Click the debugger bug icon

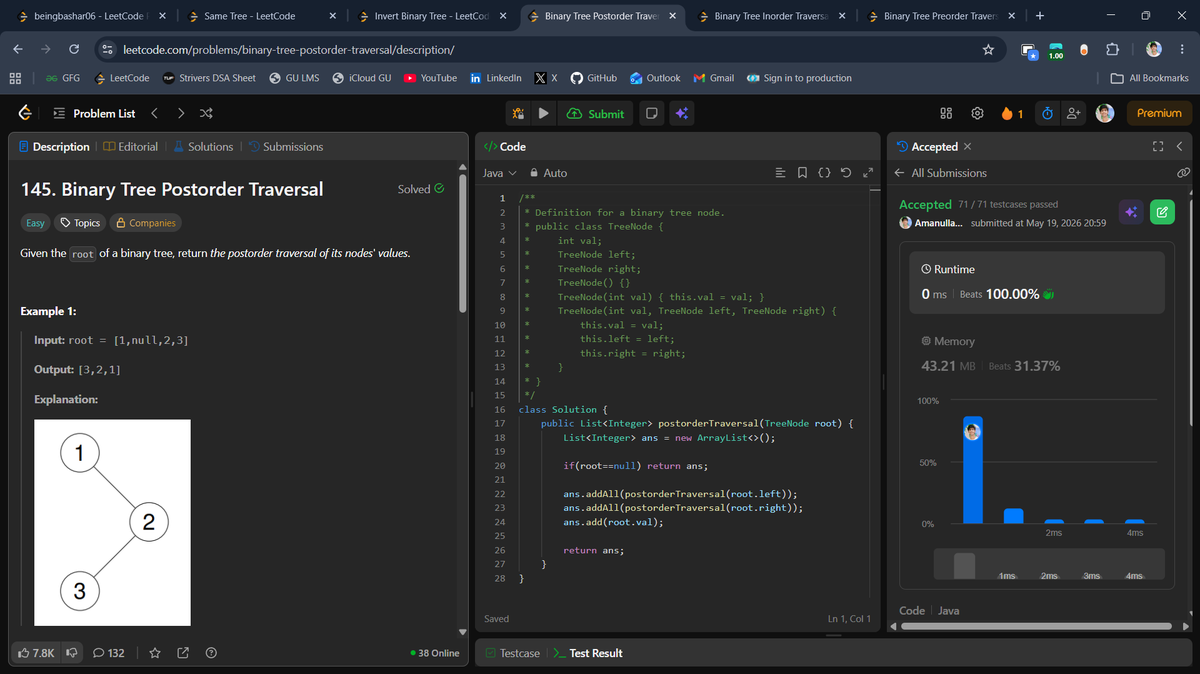pos(518,113)
